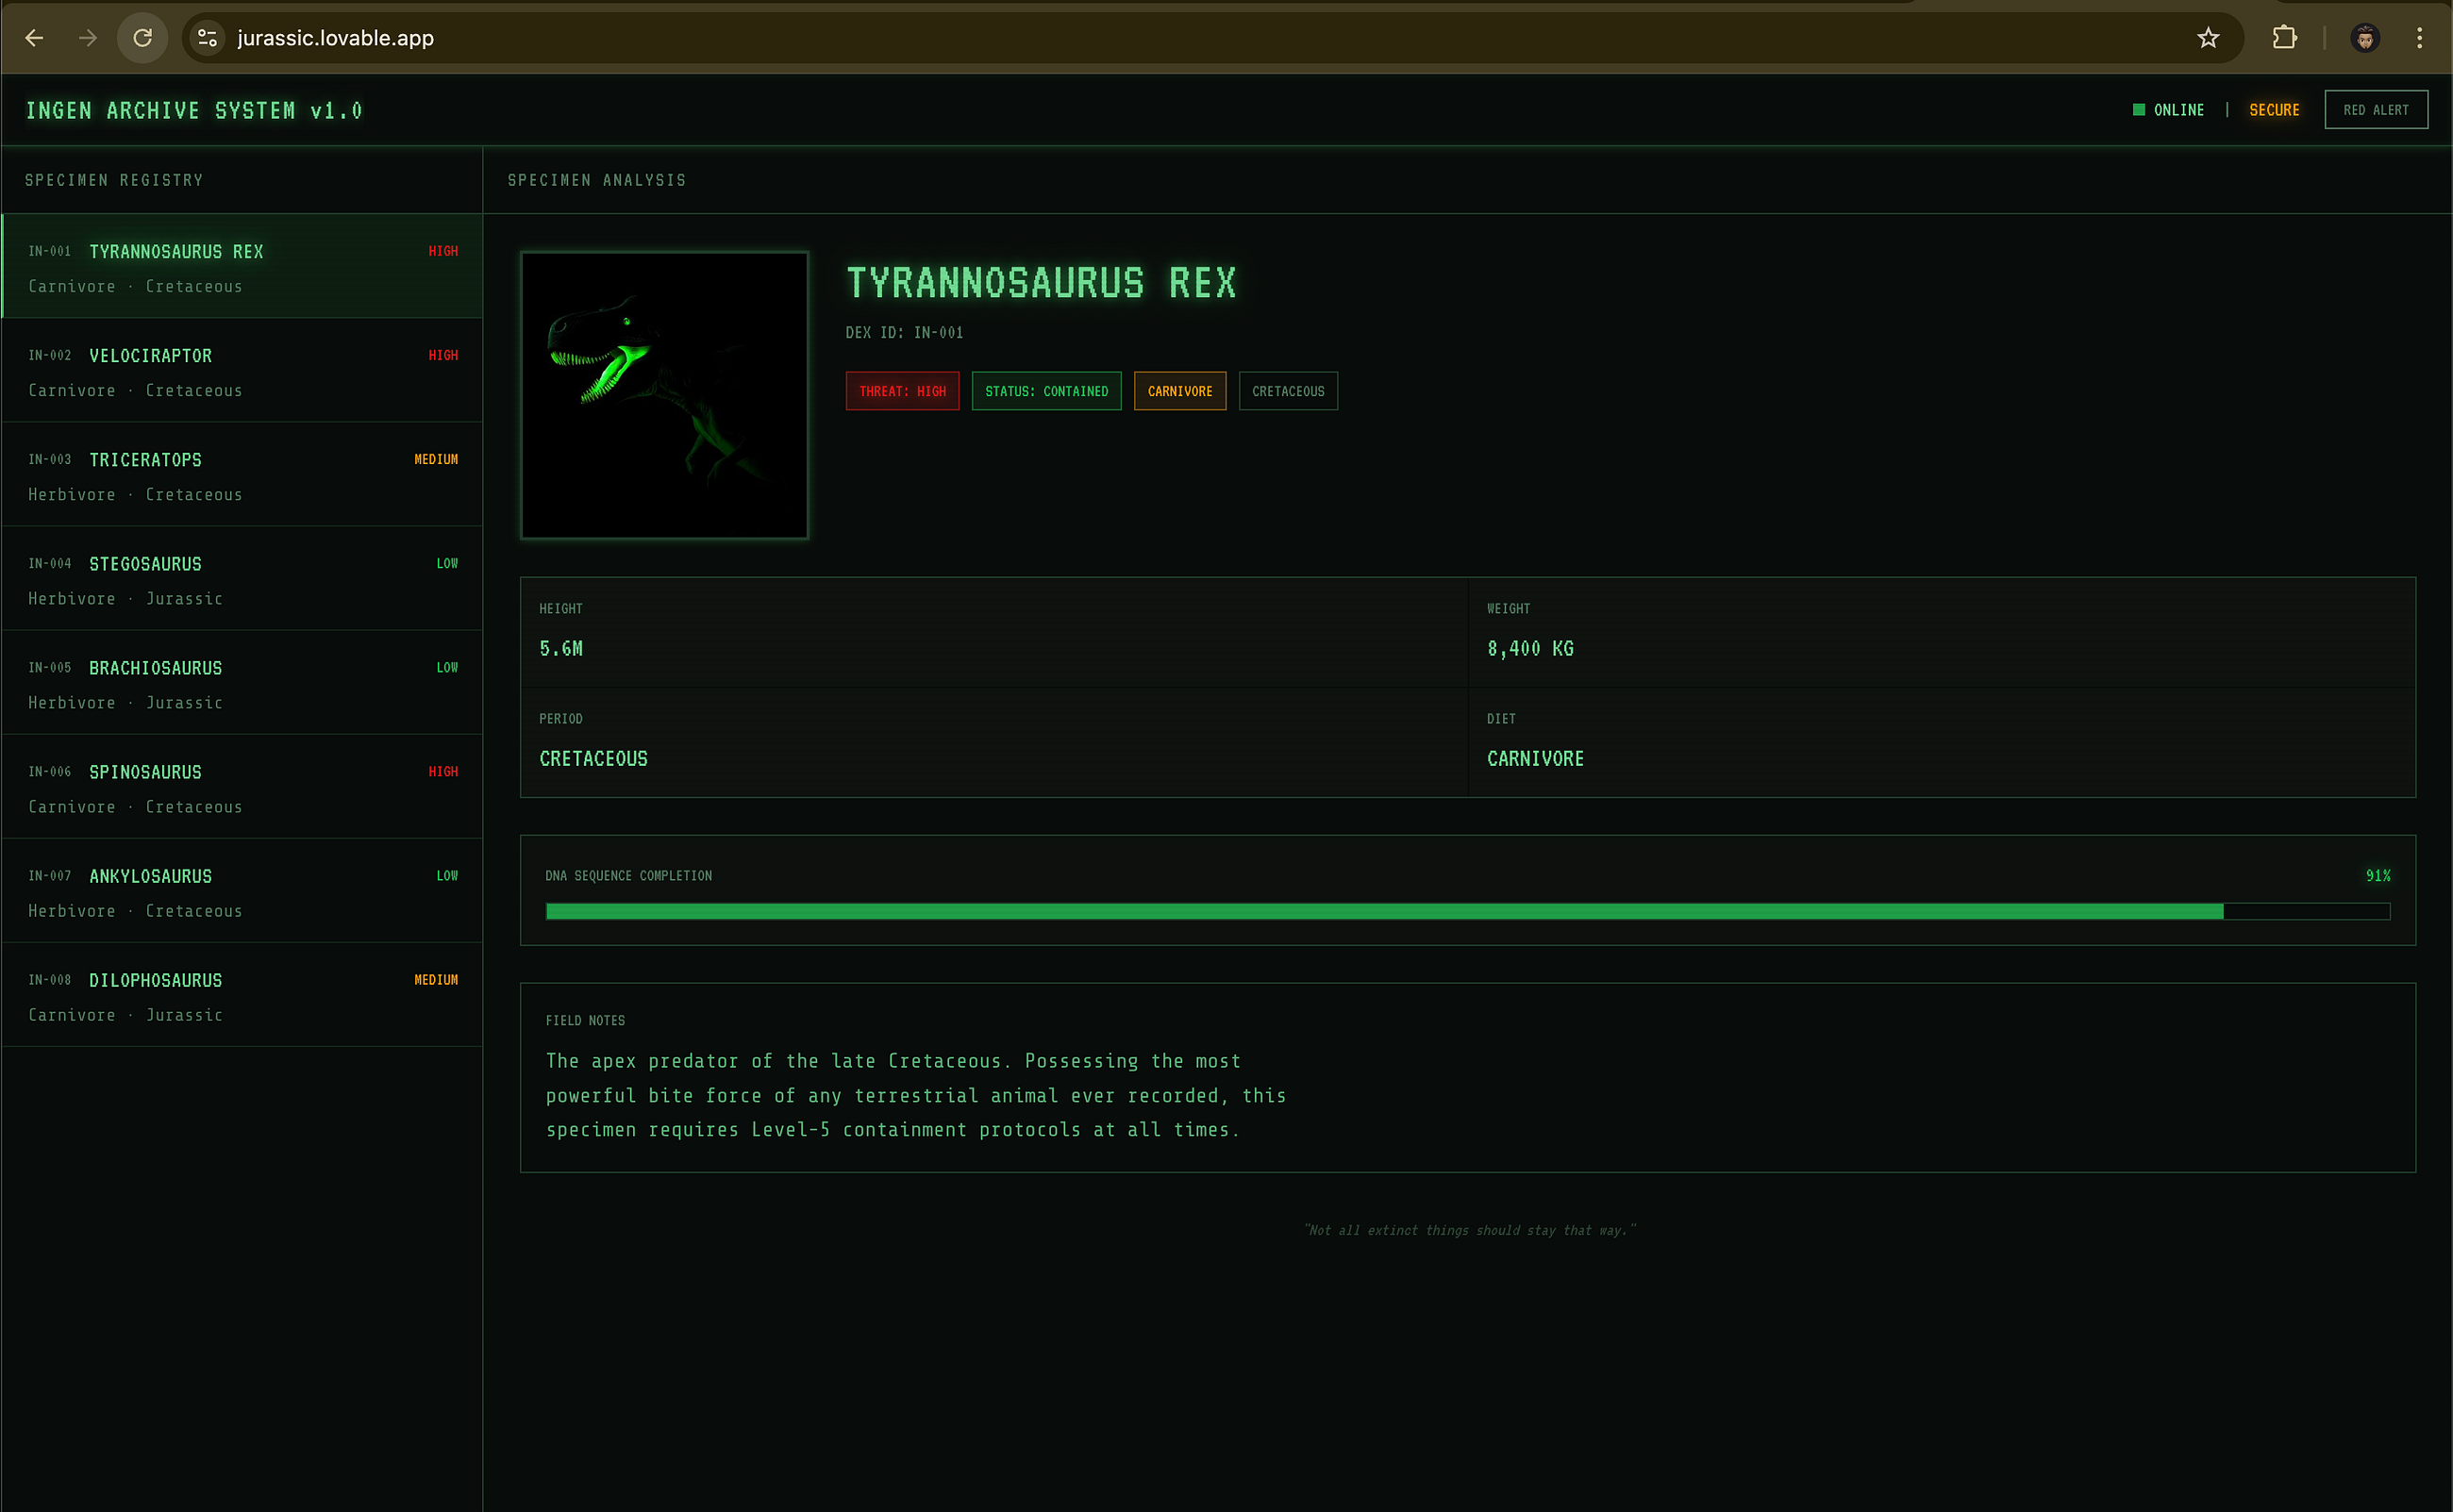Click the HIGH threat label on Spinosaurus

(443, 771)
